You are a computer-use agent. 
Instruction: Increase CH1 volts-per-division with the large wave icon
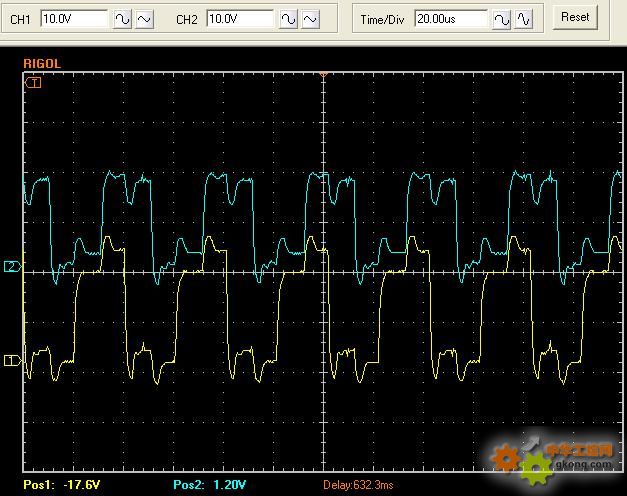coord(122,19)
